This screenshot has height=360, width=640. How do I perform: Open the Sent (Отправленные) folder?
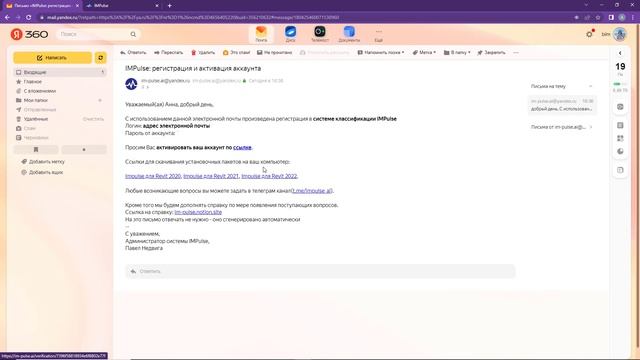point(40,110)
